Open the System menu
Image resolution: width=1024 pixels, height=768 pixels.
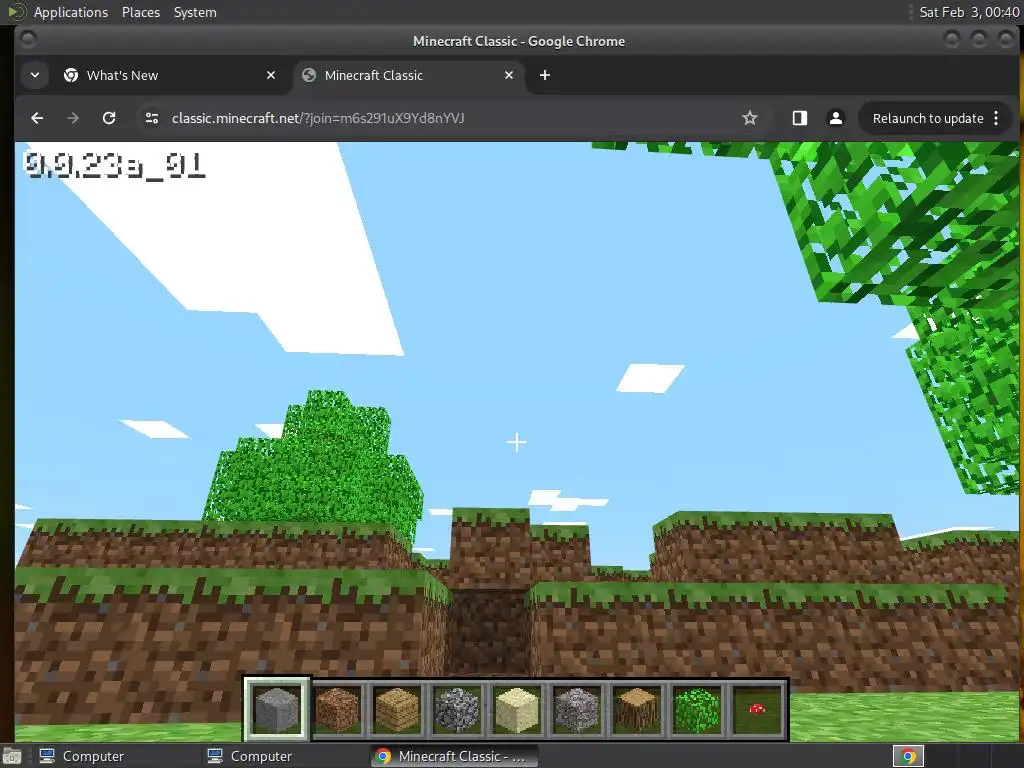[x=195, y=12]
